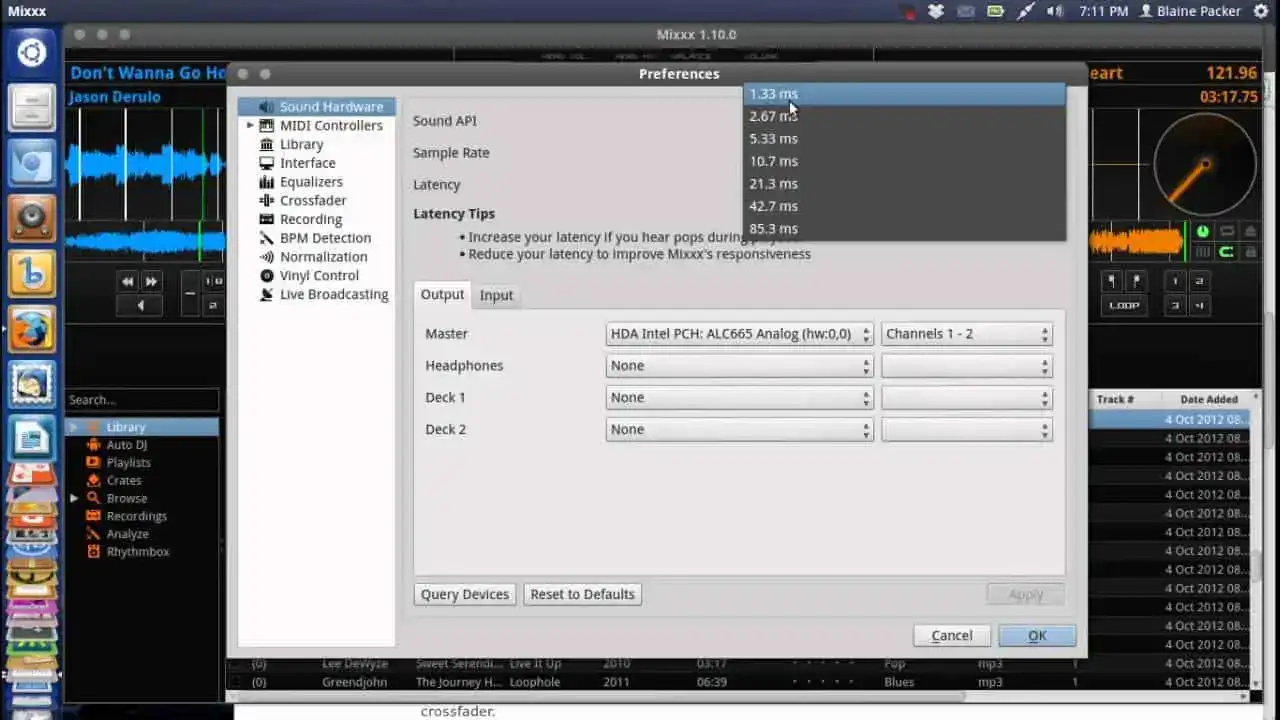
Task: Toggle the green quantize button on right deck
Action: point(1202,231)
